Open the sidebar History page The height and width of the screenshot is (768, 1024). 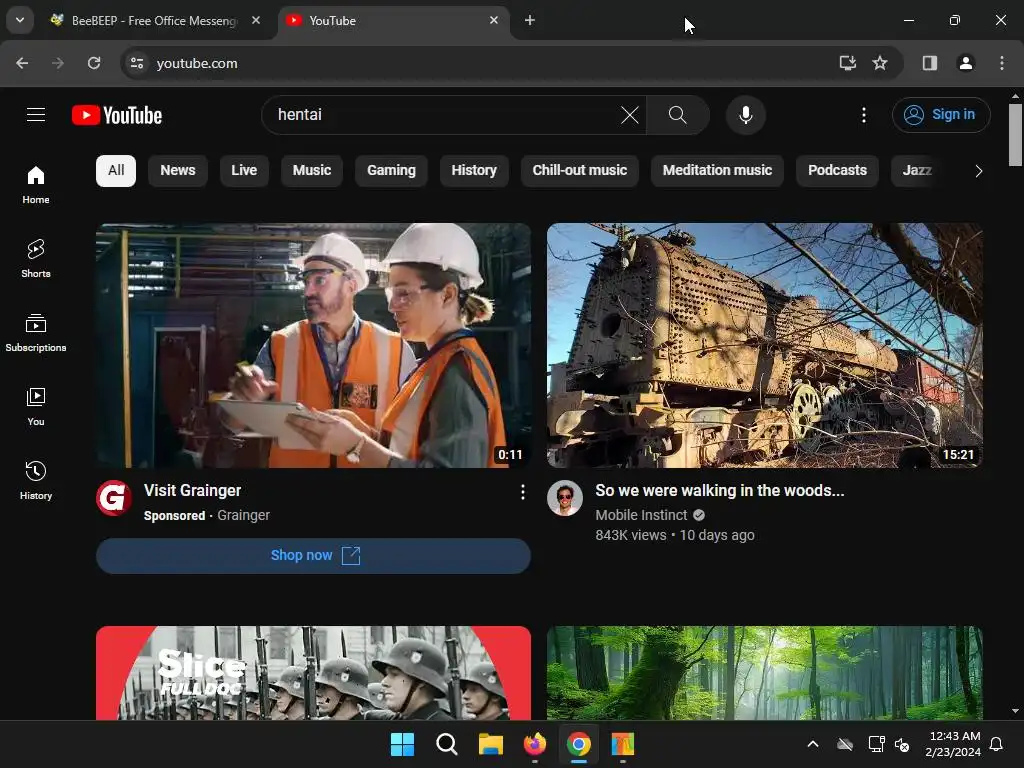tap(36, 480)
